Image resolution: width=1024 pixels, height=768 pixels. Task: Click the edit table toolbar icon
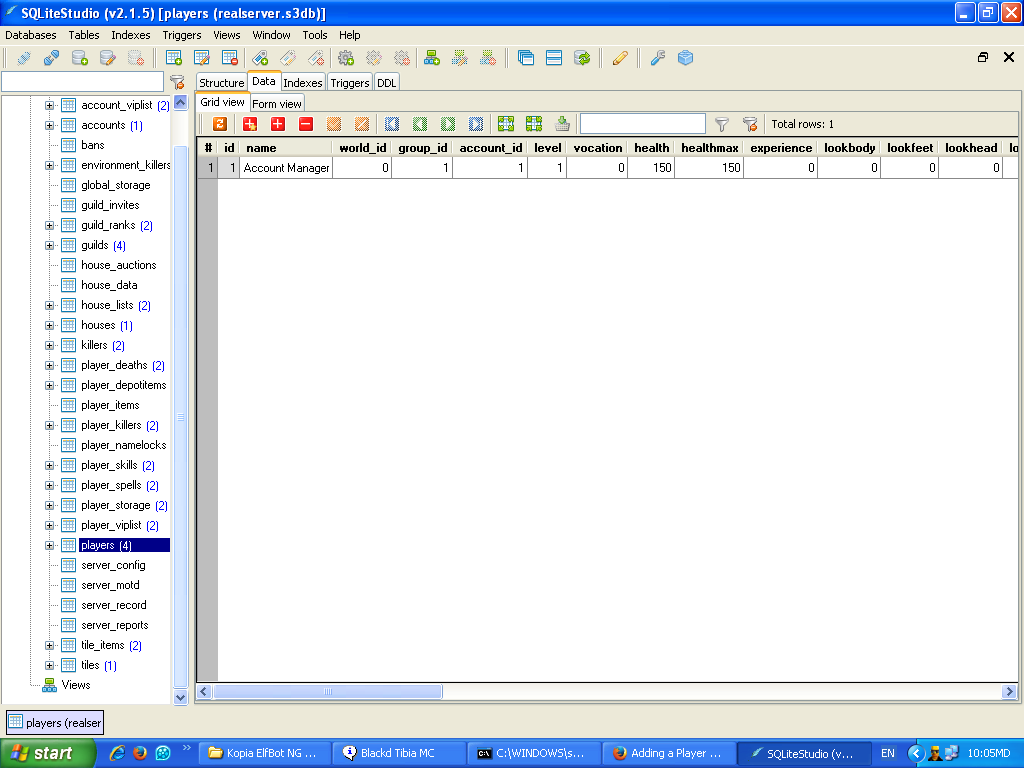pyautogui.click(x=202, y=58)
